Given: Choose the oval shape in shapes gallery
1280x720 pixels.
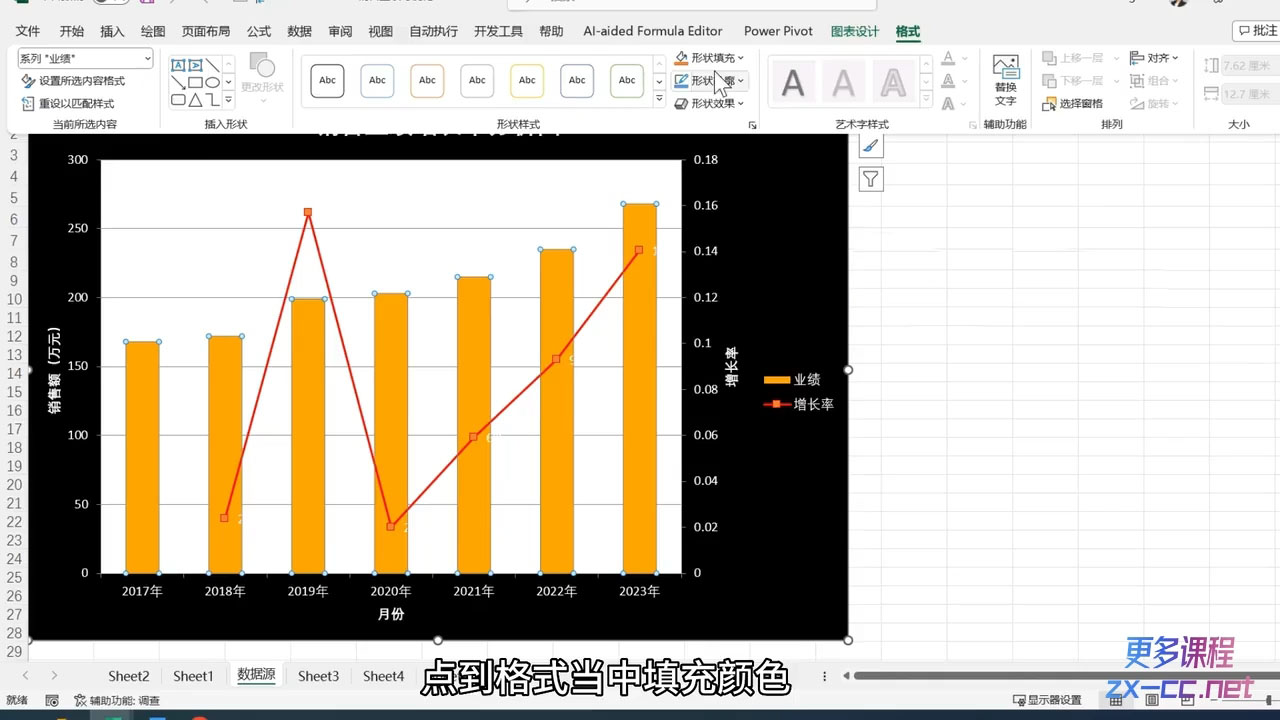Looking at the screenshot, I should [x=212, y=83].
